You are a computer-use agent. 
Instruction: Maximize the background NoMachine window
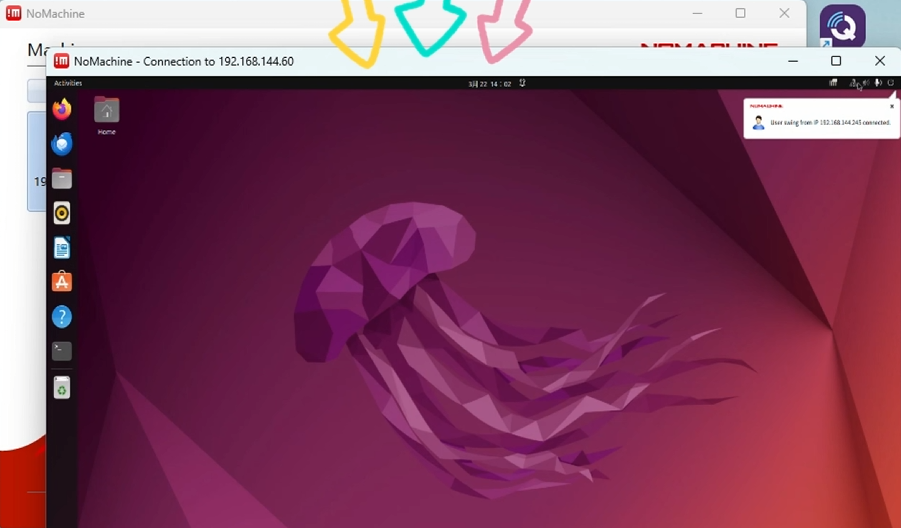pyautogui.click(x=741, y=13)
